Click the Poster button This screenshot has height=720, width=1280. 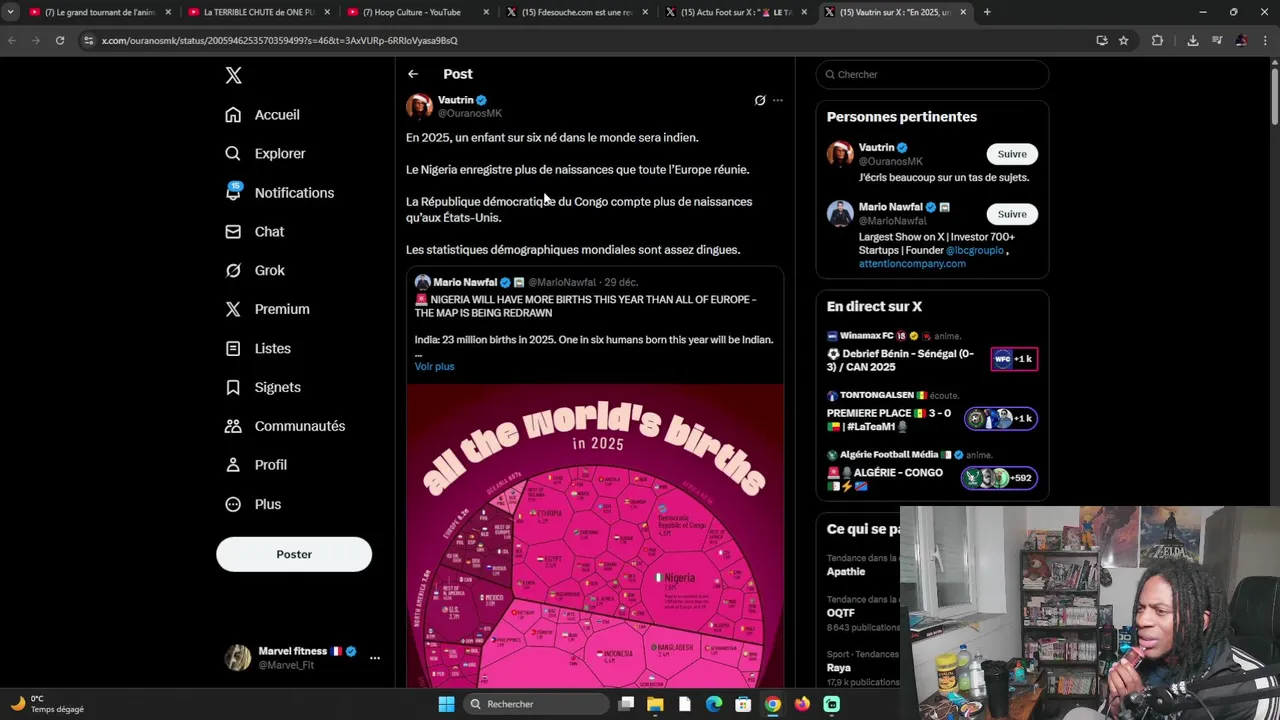pos(294,554)
